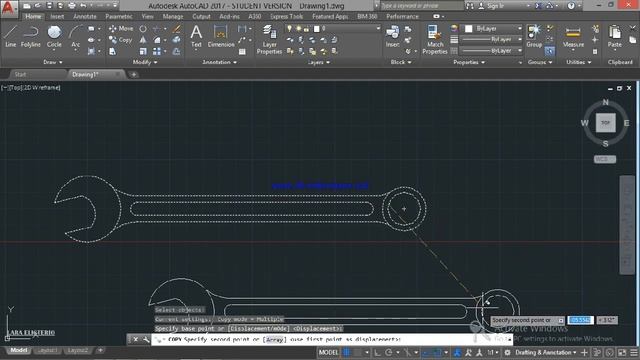Screen dimensions: 640x360
Task: Click the Erase tool icon
Action: [176, 29]
